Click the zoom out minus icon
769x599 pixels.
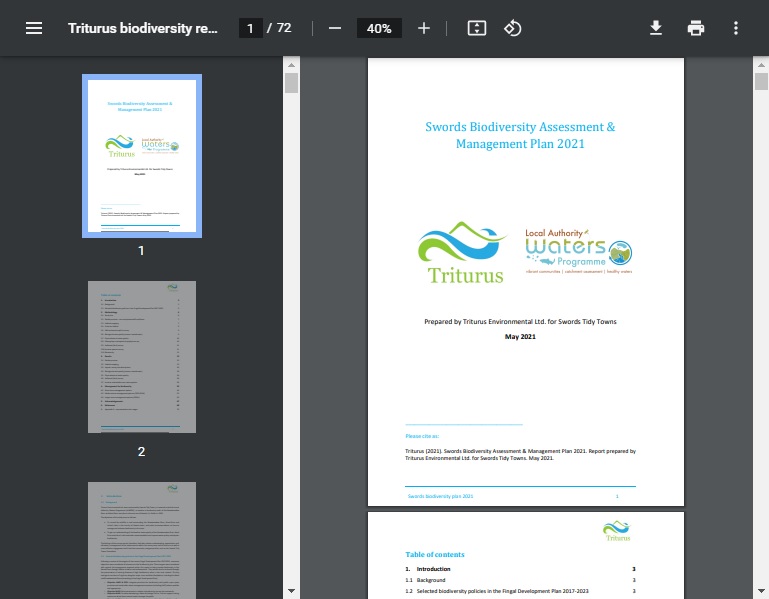point(335,28)
